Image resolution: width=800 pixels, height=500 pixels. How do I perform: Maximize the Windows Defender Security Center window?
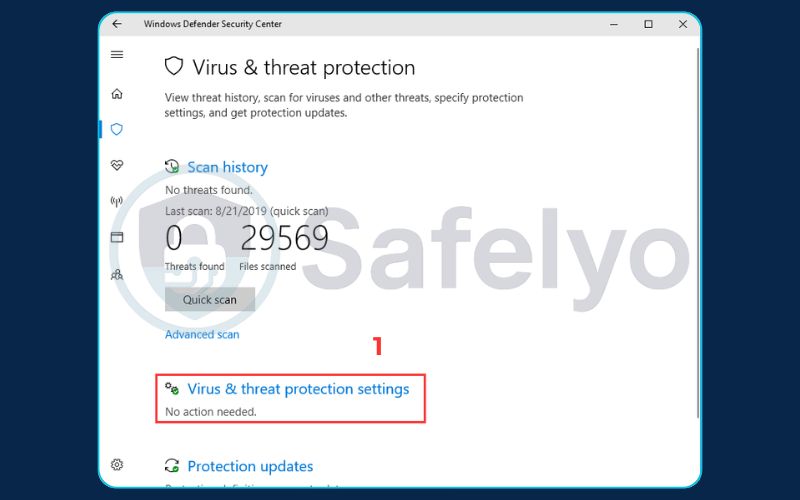[x=648, y=24]
